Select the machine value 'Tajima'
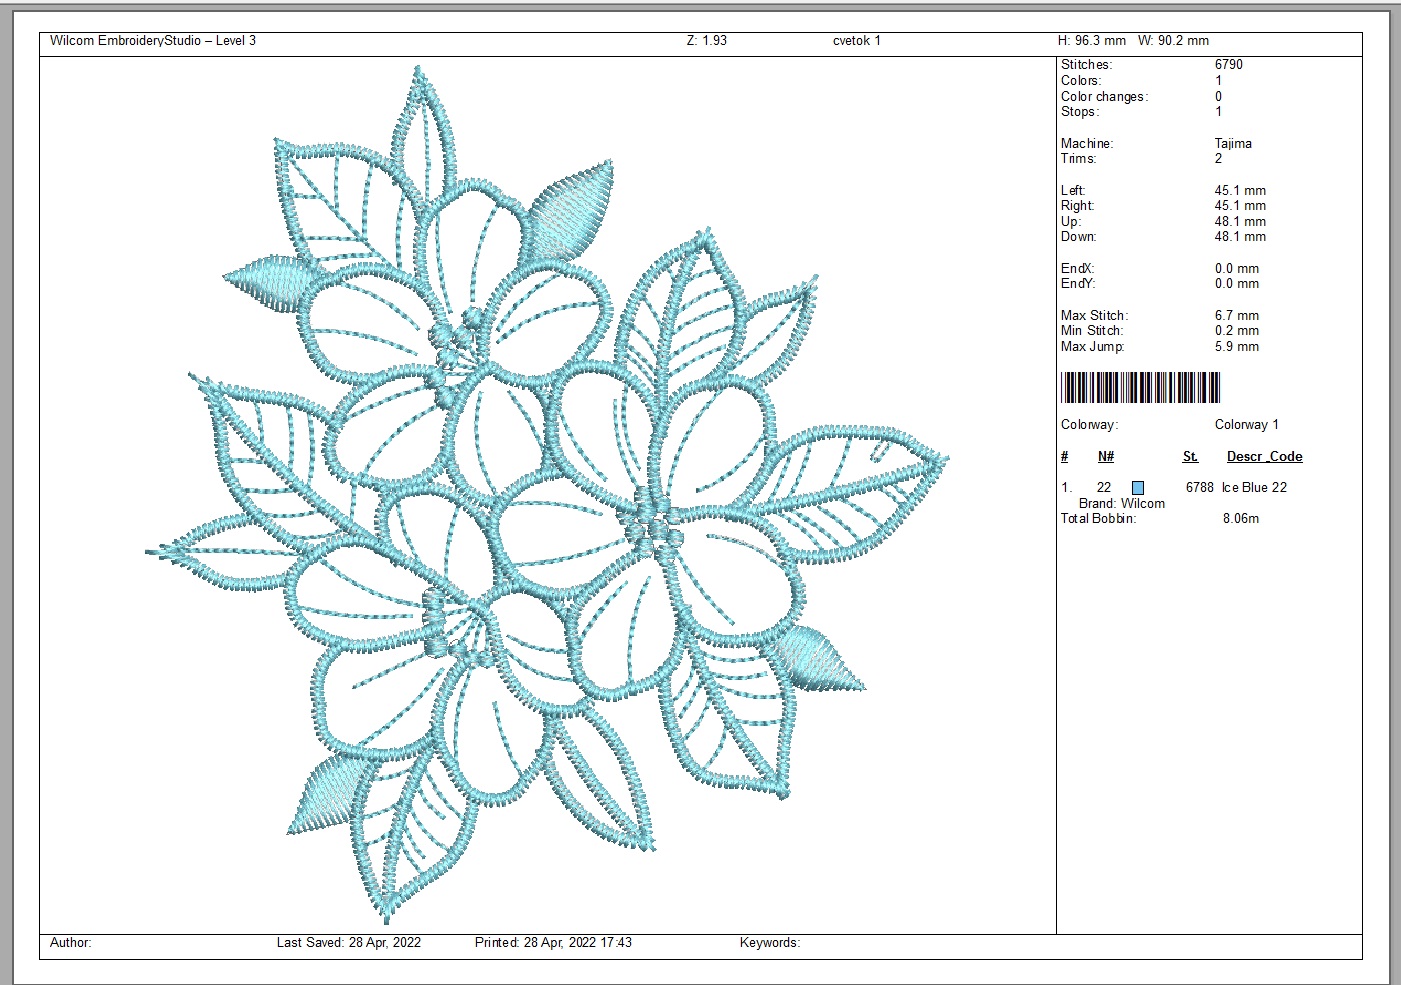Screen dimensions: 1401x985 pyautogui.click(x=1233, y=144)
